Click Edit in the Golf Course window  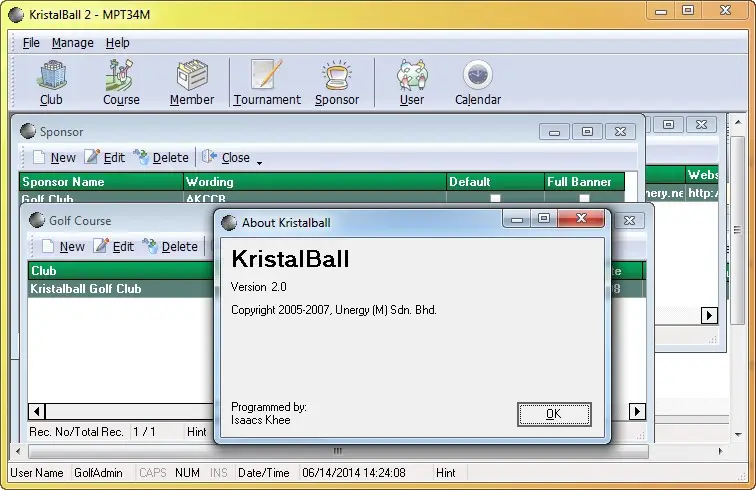coord(114,246)
